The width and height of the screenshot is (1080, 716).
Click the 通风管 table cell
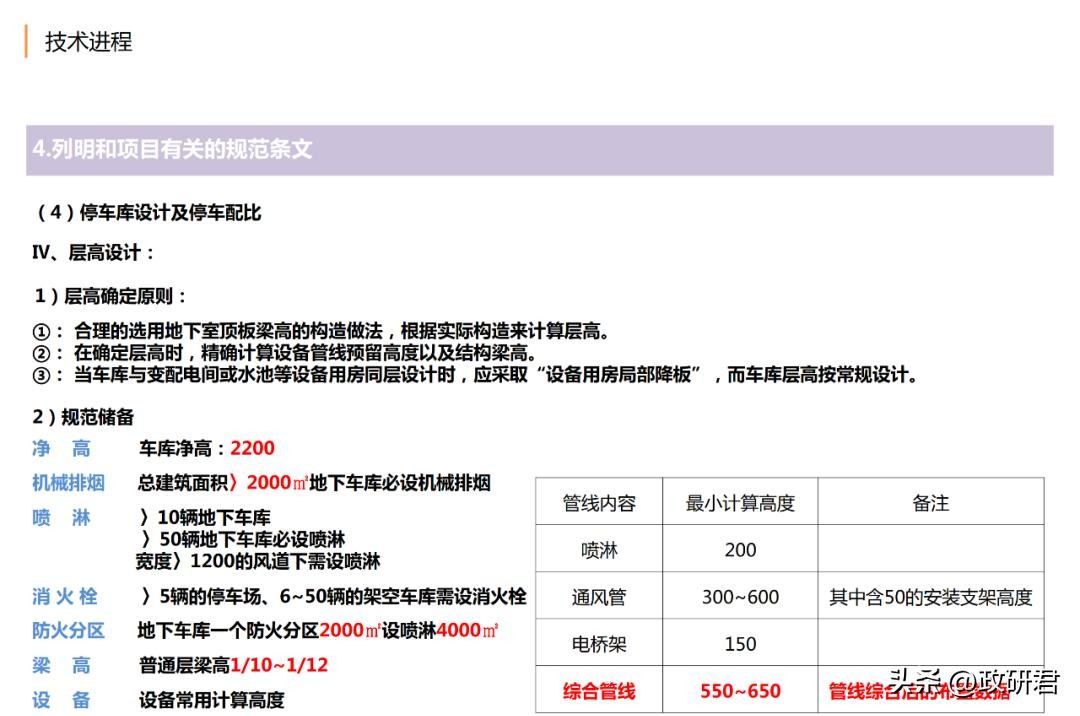599,597
